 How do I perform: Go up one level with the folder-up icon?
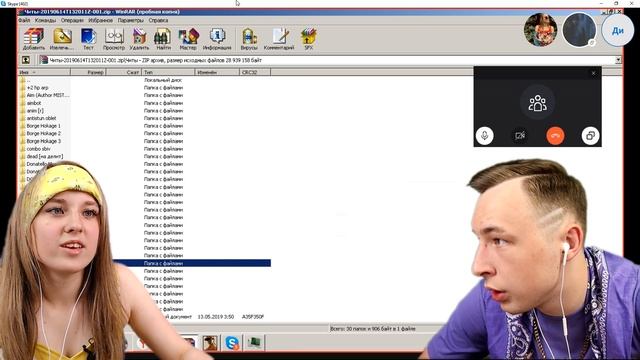click(x=26, y=60)
